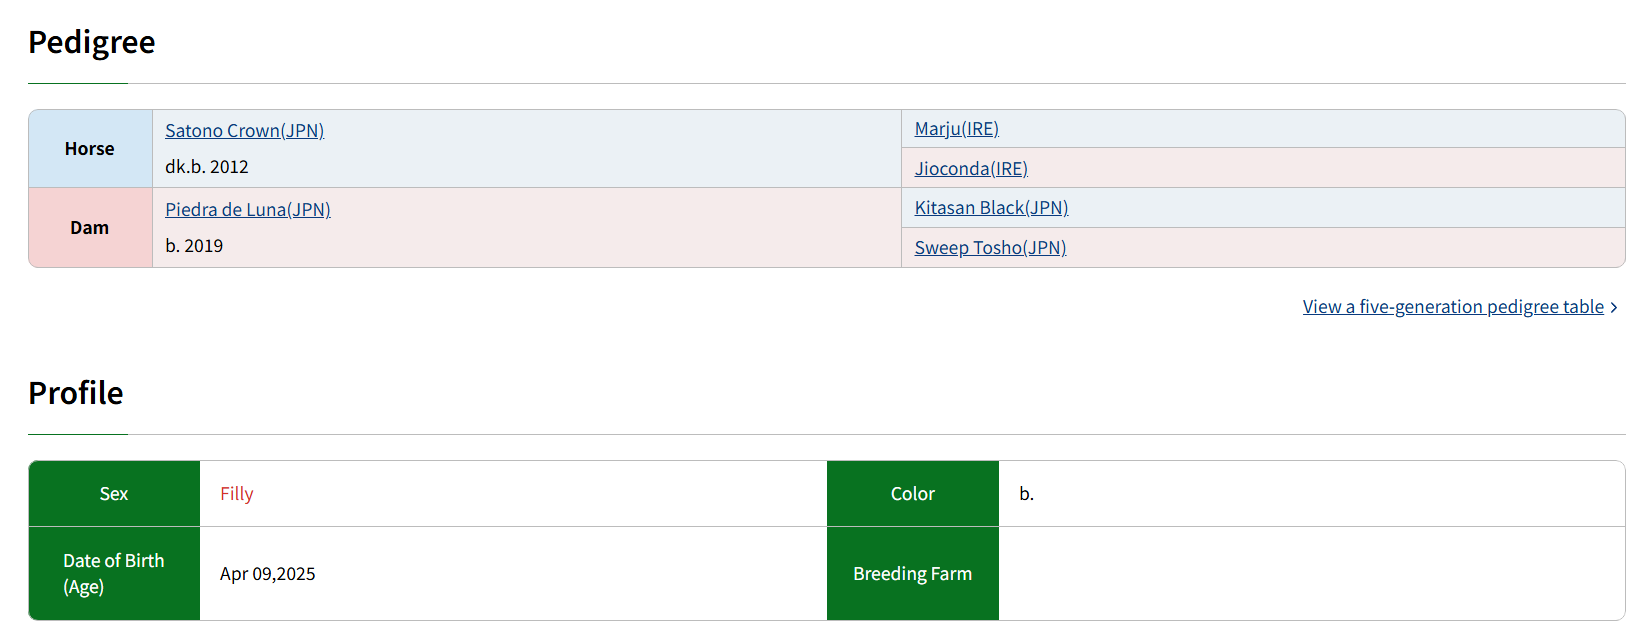
Task: Click the dk.b. 2012 text under Satono Crown
Action: [x=207, y=167]
